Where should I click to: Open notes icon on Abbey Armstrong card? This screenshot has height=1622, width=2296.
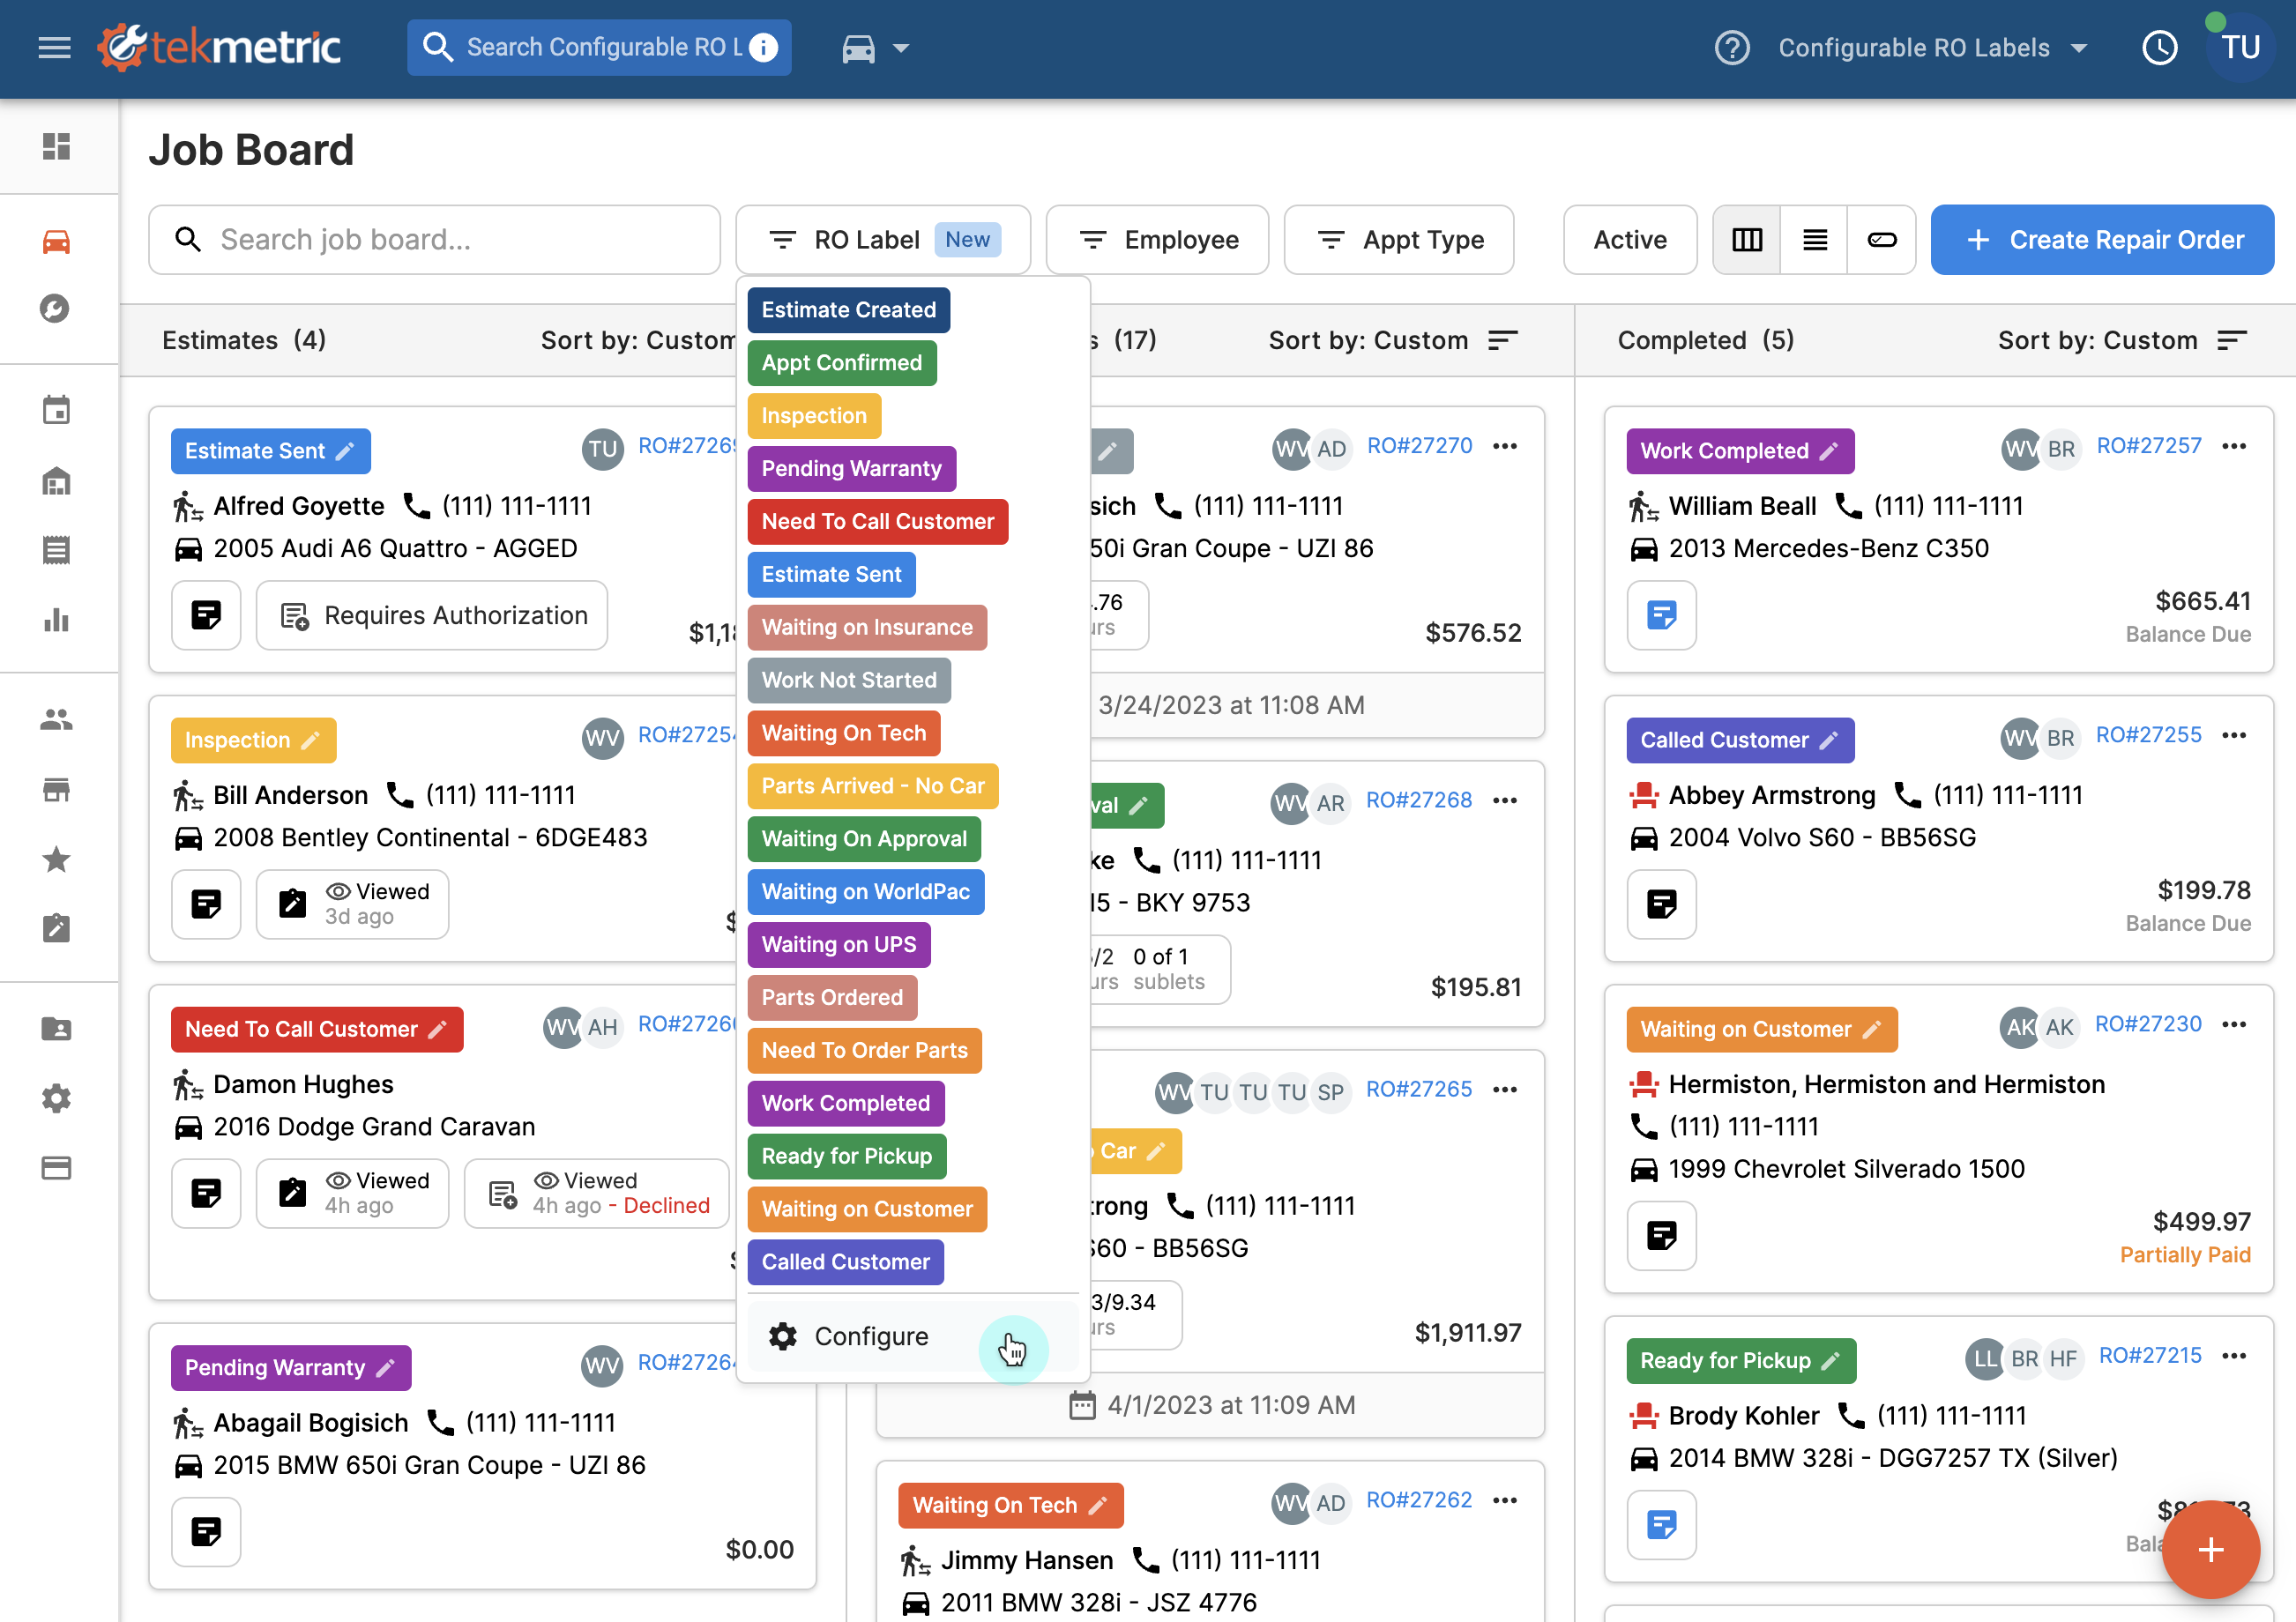[1661, 905]
